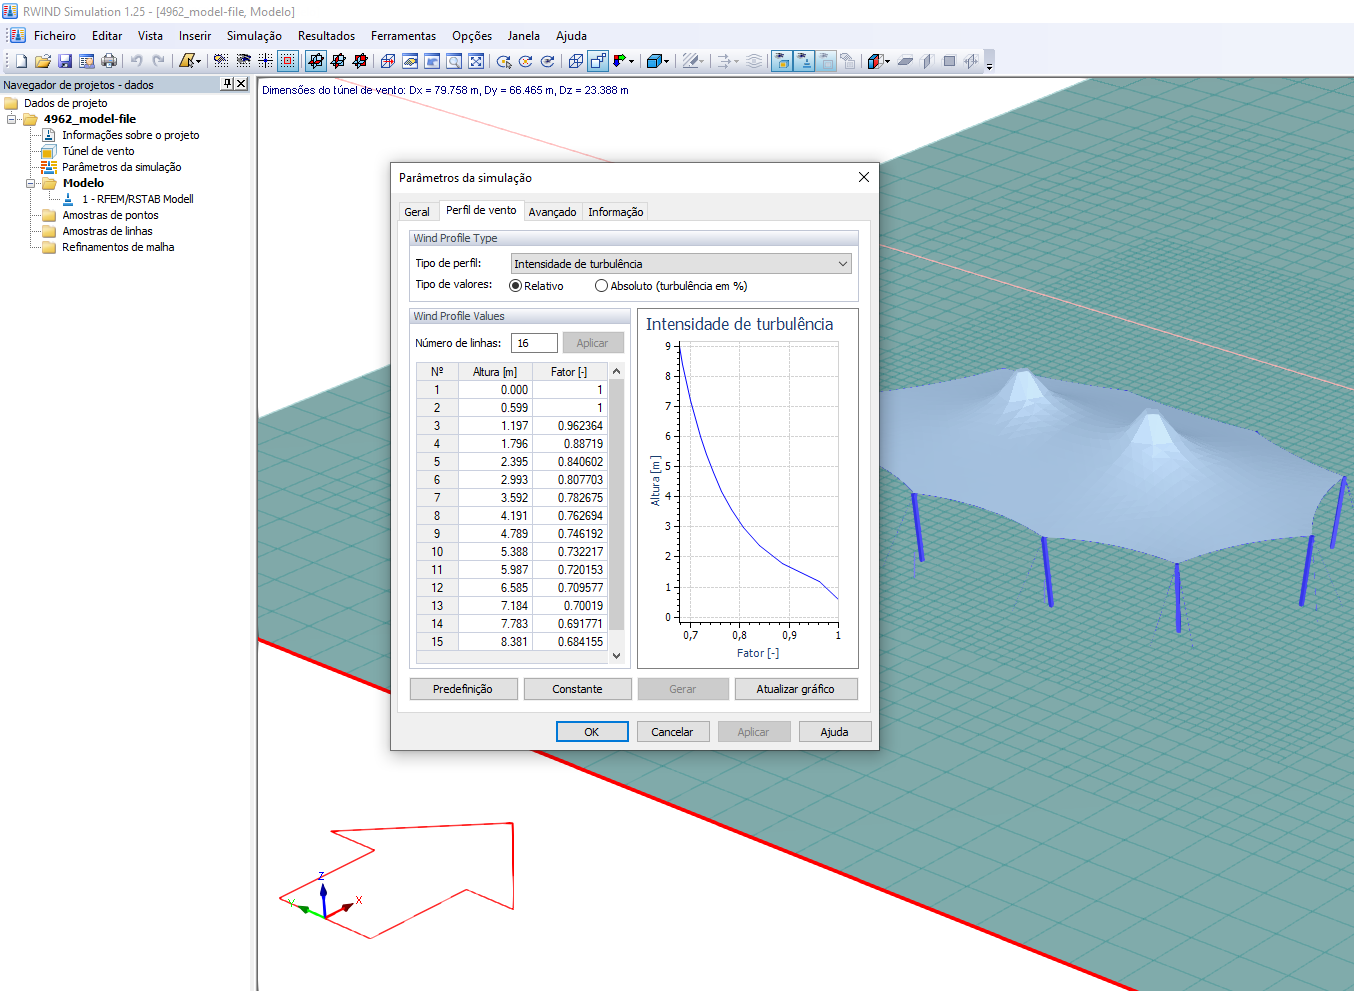Click the Constante button
This screenshot has width=1354, height=991.
point(577,689)
